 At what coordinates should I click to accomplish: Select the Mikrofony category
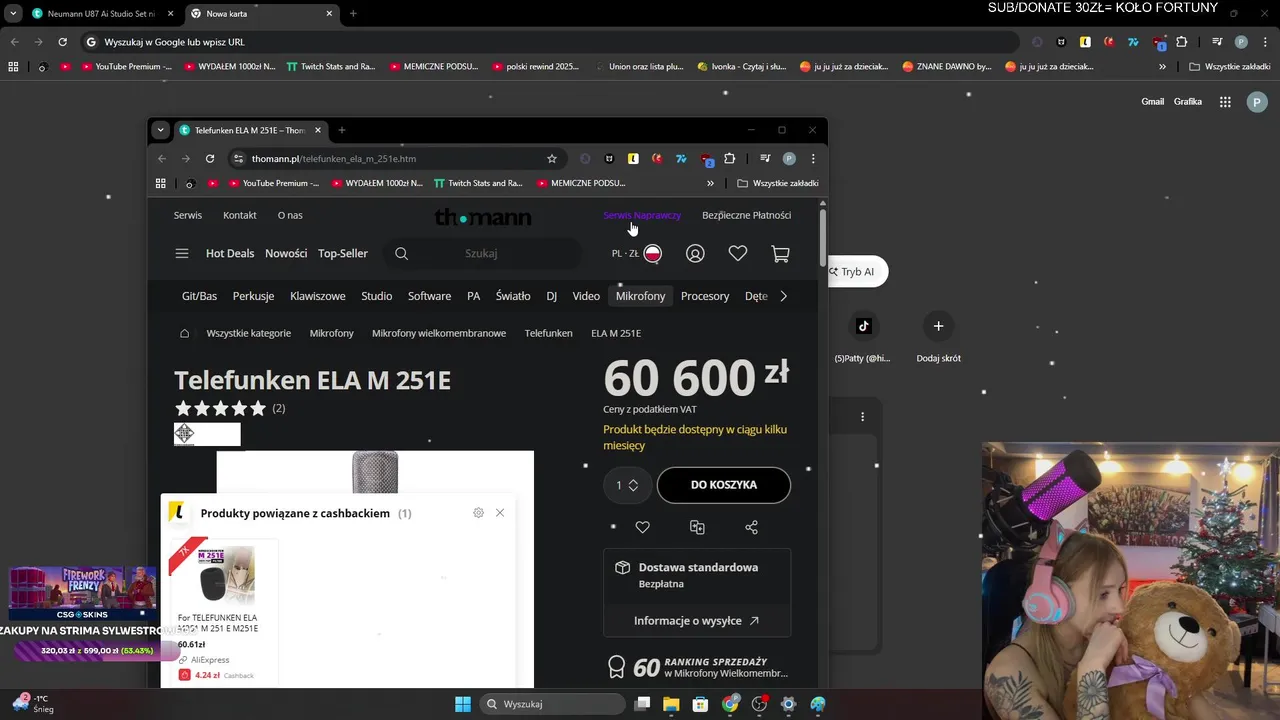(640, 296)
